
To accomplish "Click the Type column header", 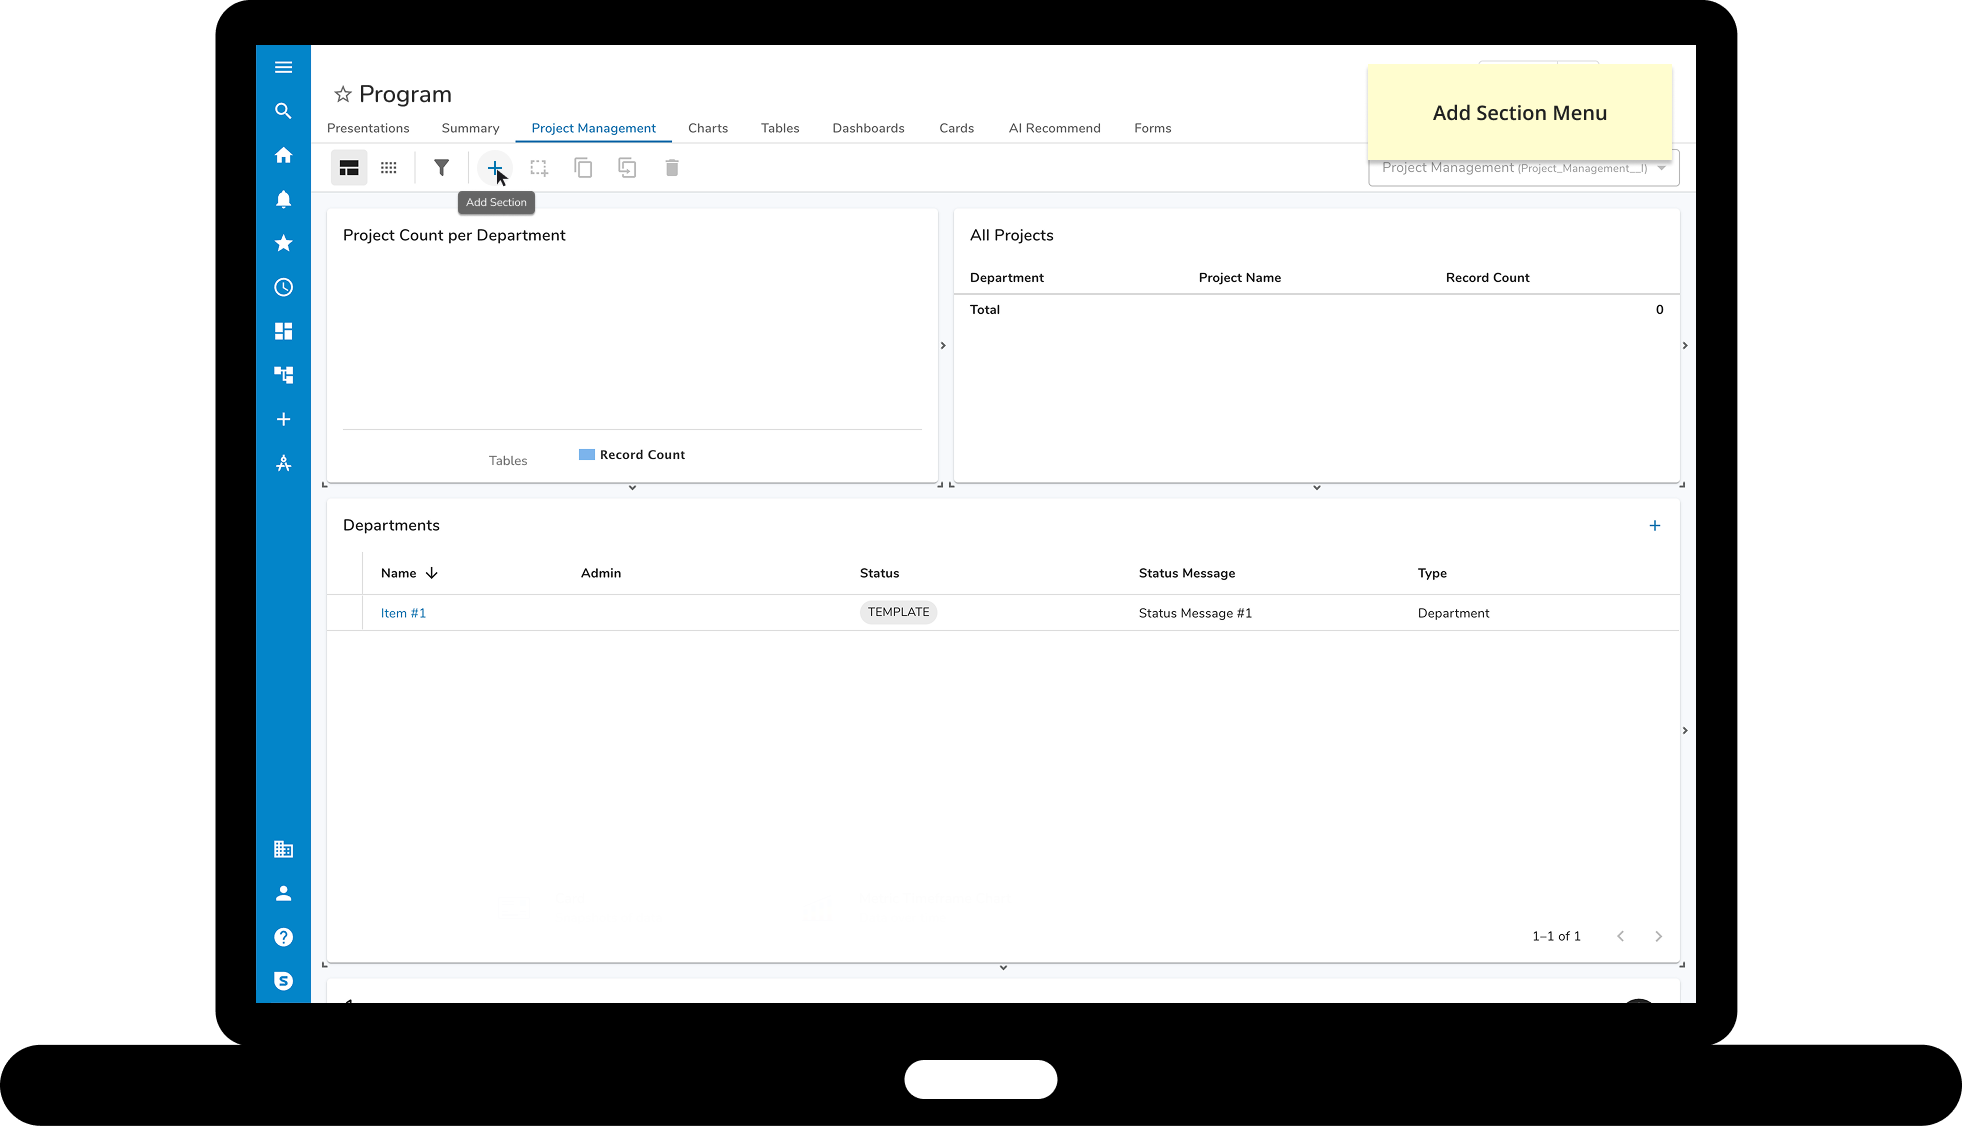I will pos(1432,574).
